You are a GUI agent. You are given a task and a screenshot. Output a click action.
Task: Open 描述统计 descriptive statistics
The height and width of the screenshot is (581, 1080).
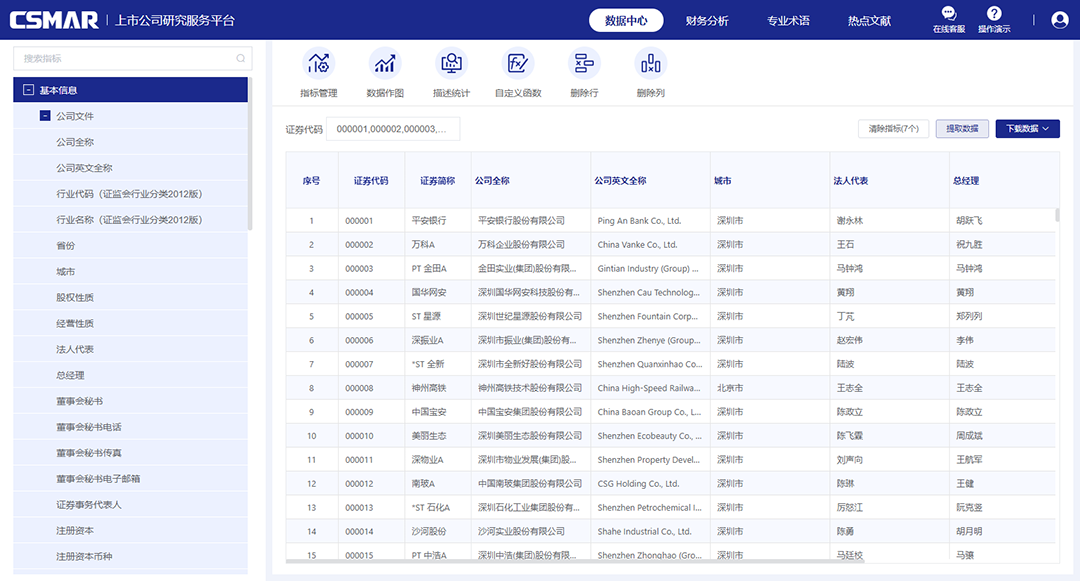point(452,70)
